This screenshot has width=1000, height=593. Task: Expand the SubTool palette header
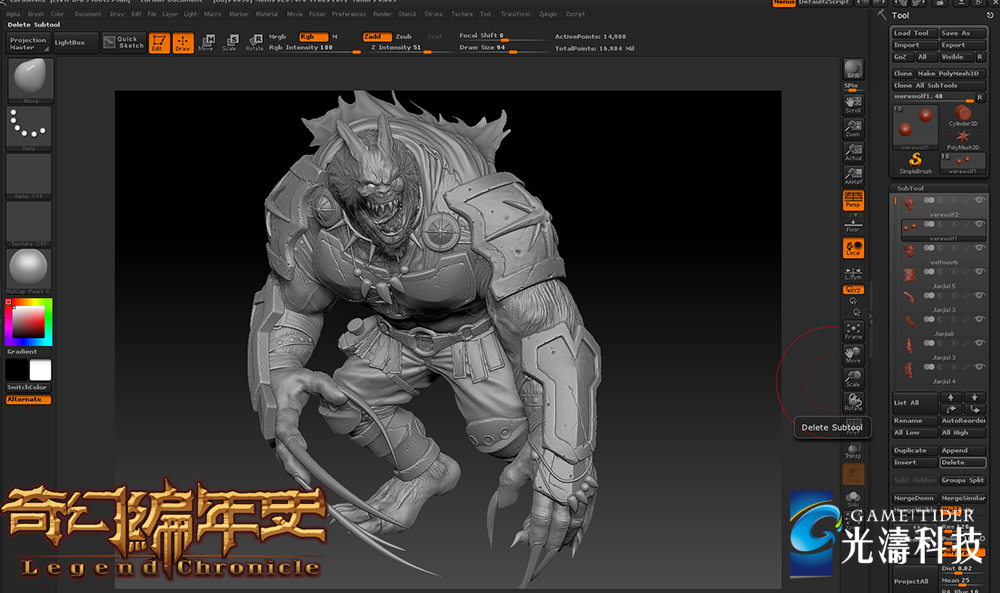pos(910,188)
